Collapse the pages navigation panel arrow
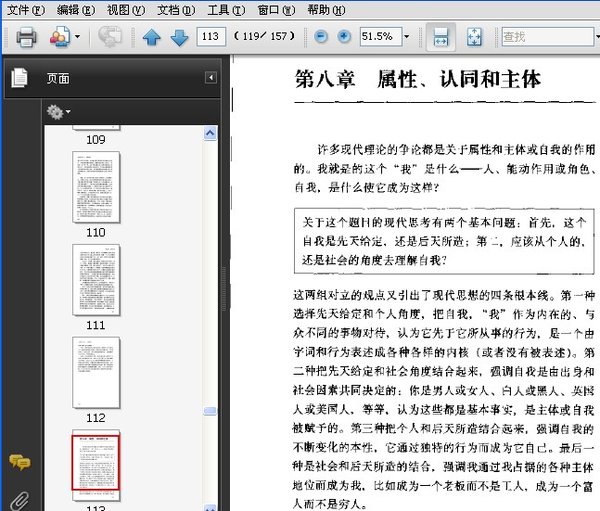 pos(211,78)
